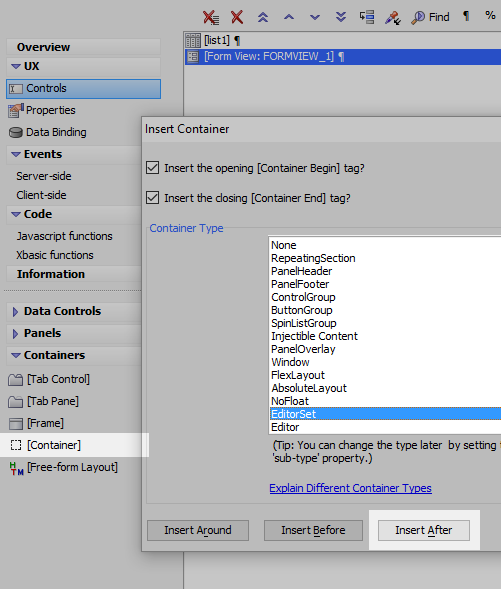The height and width of the screenshot is (589, 501).
Task: Uncheck Insert the closing Container End tag
Action: coord(152,198)
